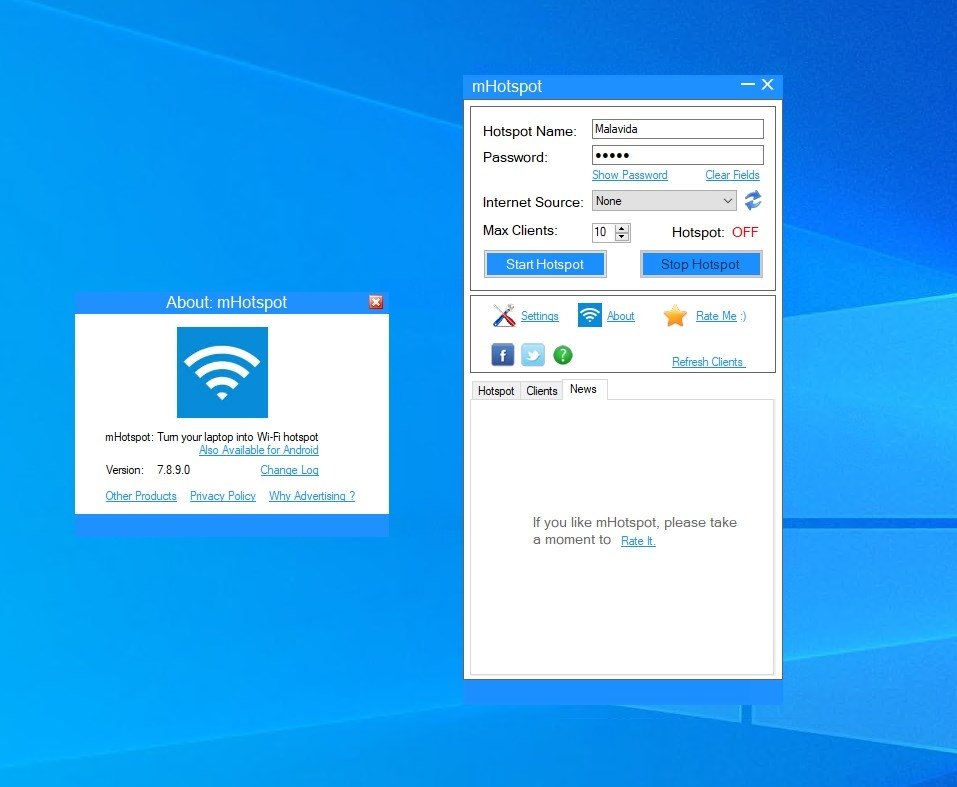Screen dimensions: 957x787
Task: Click the version number 7.8.9.0
Action: tap(173, 470)
